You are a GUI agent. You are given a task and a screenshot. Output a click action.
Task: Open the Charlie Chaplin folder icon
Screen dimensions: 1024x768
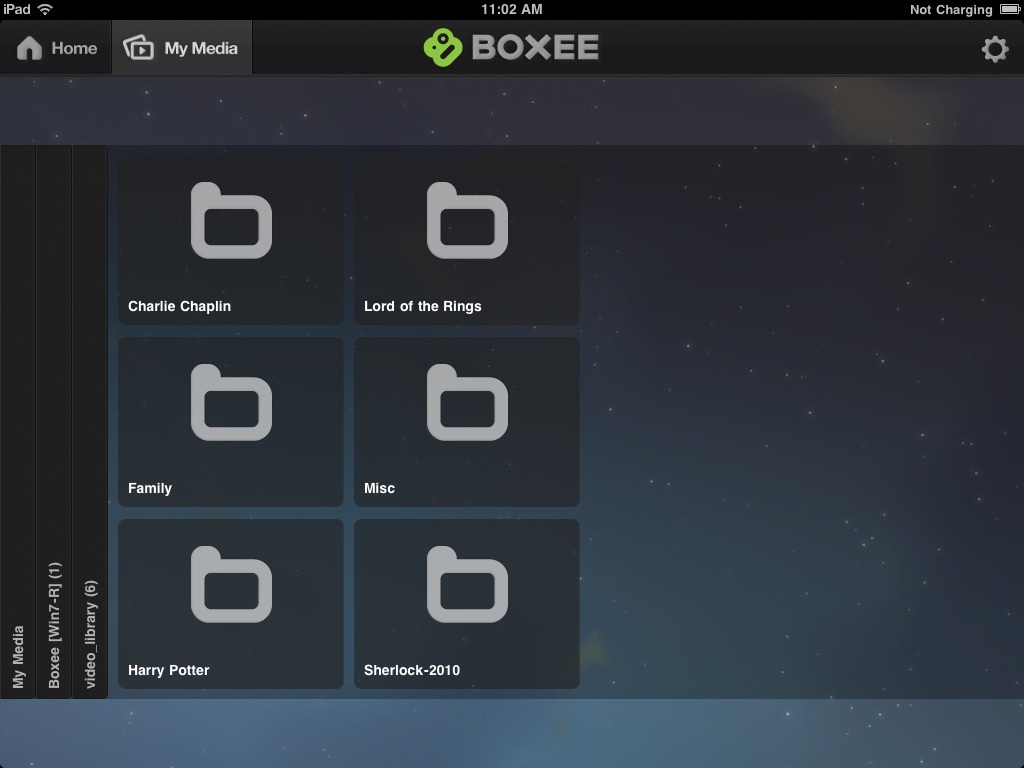231,221
